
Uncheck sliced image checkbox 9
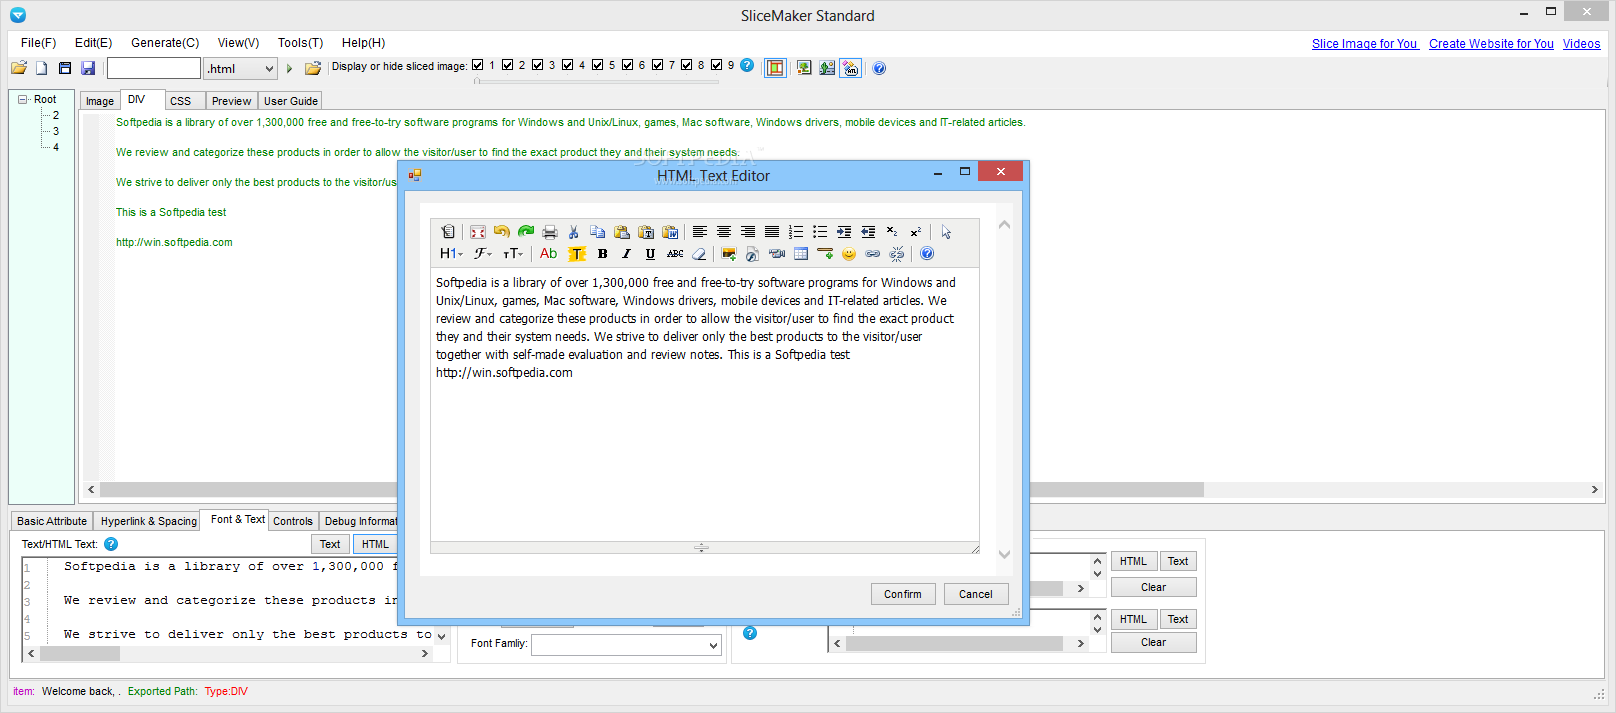coord(717,65)
